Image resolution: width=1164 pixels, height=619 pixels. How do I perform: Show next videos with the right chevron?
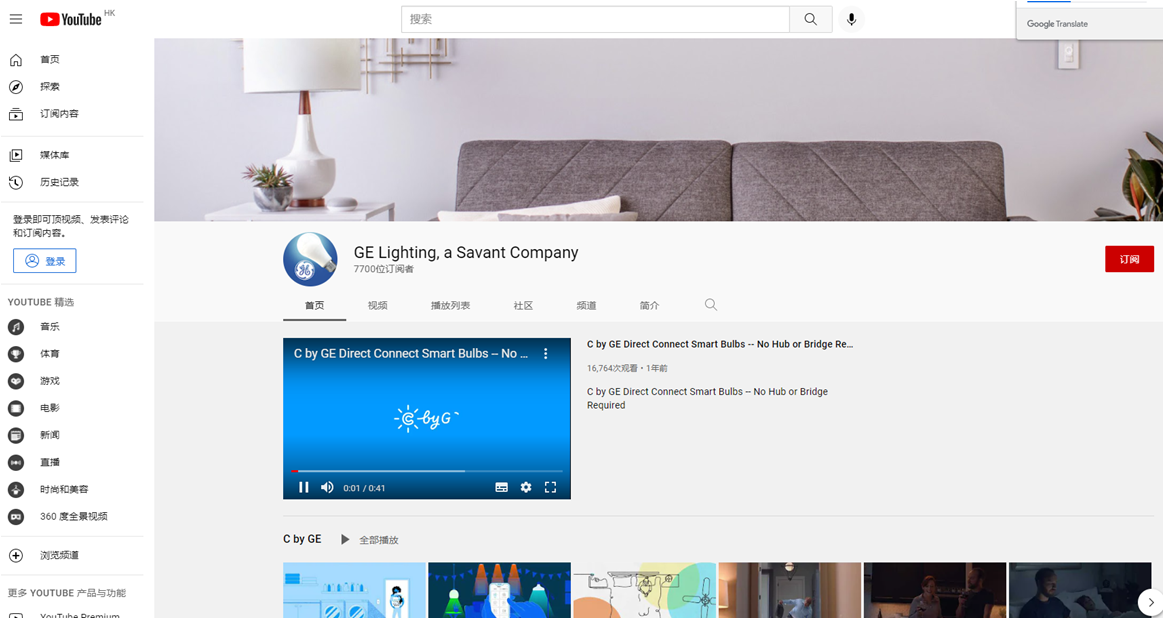point(1151,602)
